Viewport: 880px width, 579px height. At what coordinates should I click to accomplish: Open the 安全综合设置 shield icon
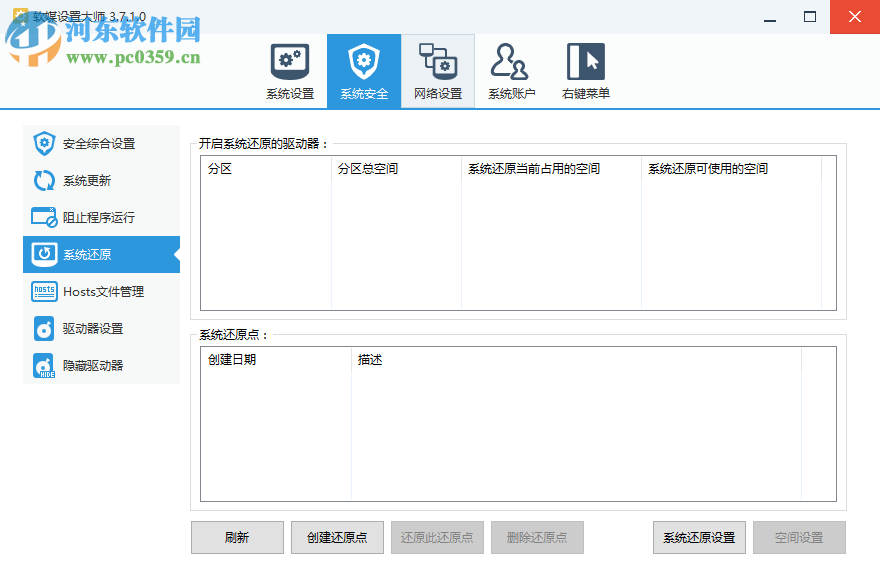pos(42,143)
